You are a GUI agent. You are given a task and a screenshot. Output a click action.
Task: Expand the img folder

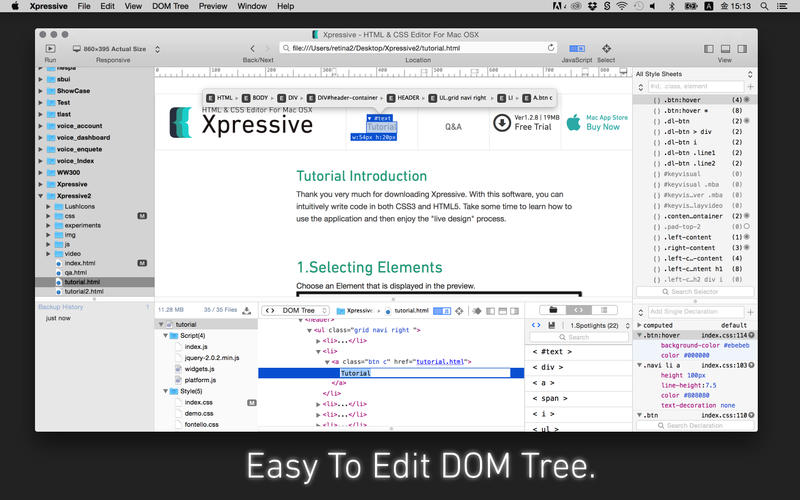tap(48, 235)
